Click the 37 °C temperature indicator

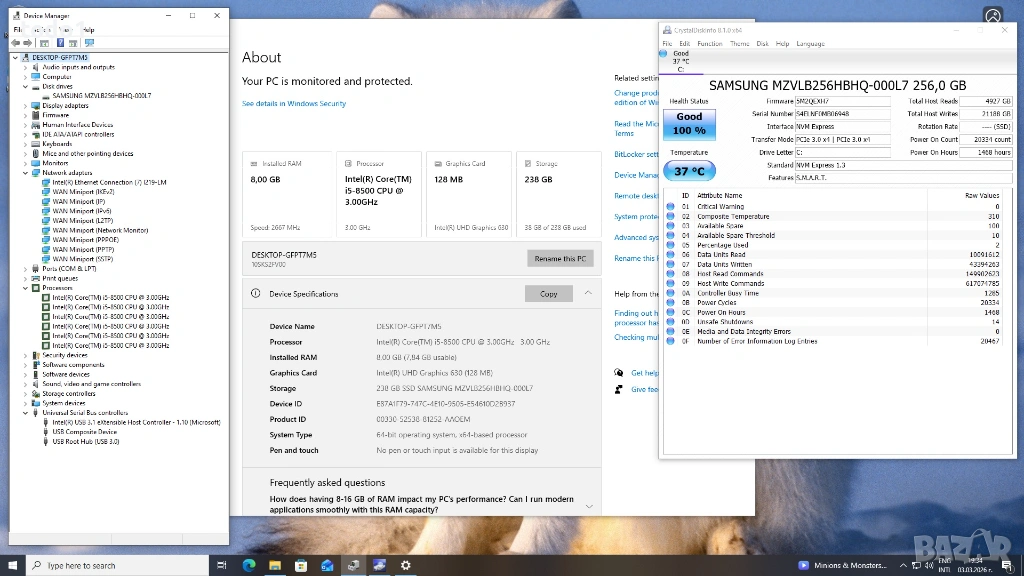689,171
